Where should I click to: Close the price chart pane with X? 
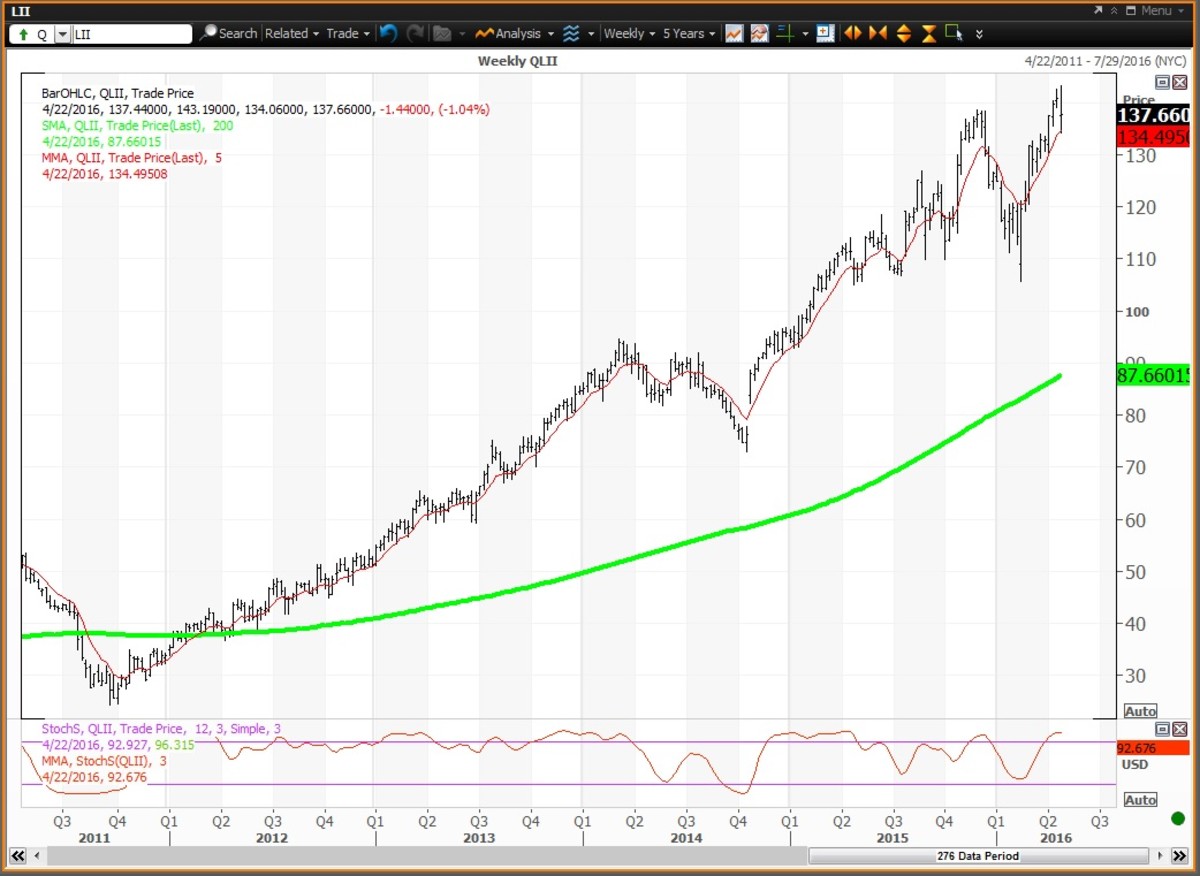(x=1180, y=82)
